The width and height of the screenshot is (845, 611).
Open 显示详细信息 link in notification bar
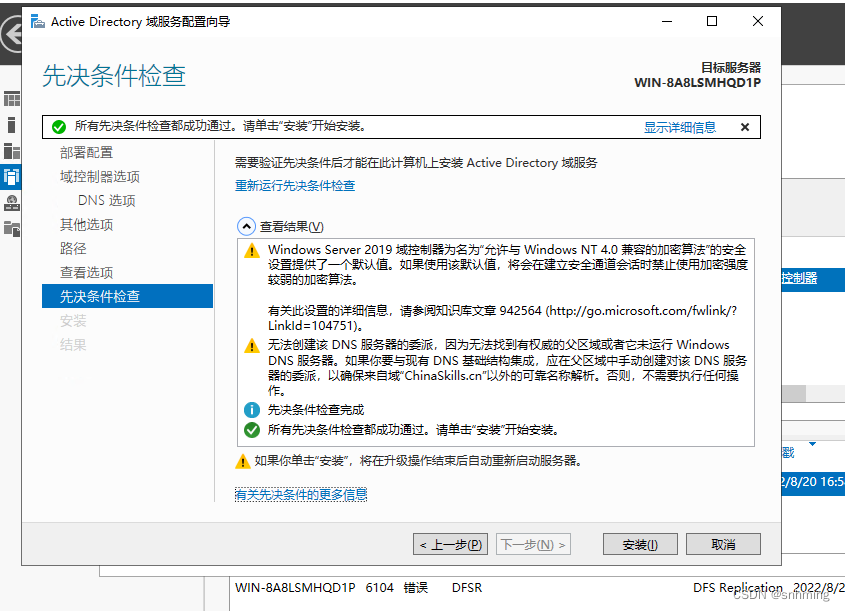coord(680,127)
